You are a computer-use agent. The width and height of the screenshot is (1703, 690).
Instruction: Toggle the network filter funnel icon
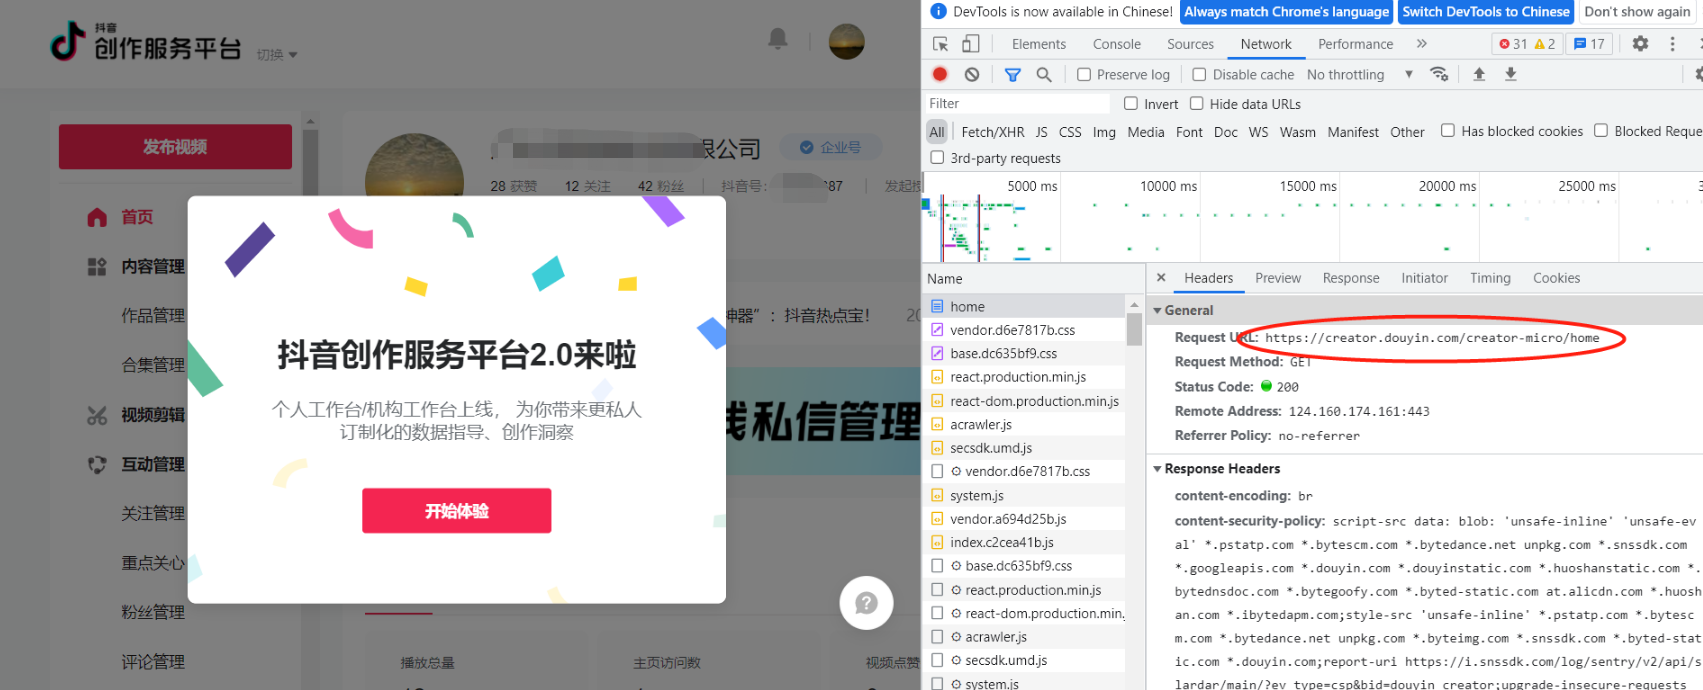click(1012, 74)
